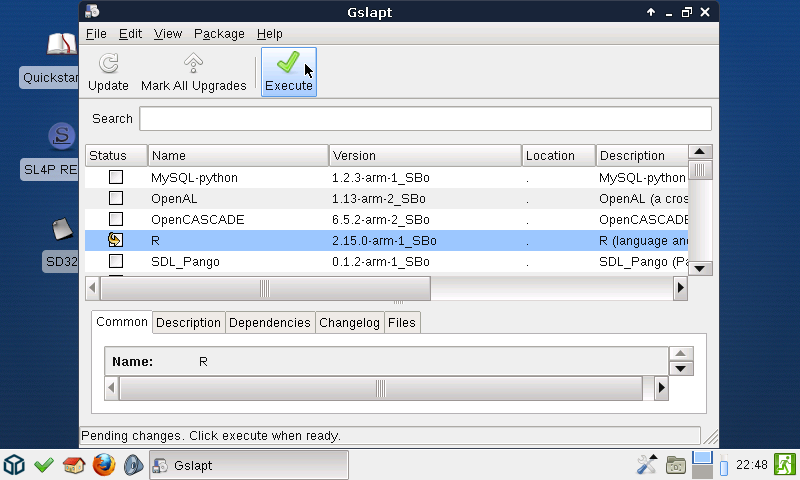Select Gslapt taskbar window button
This screenshot has width=800, height=480.
click(249, 465)
